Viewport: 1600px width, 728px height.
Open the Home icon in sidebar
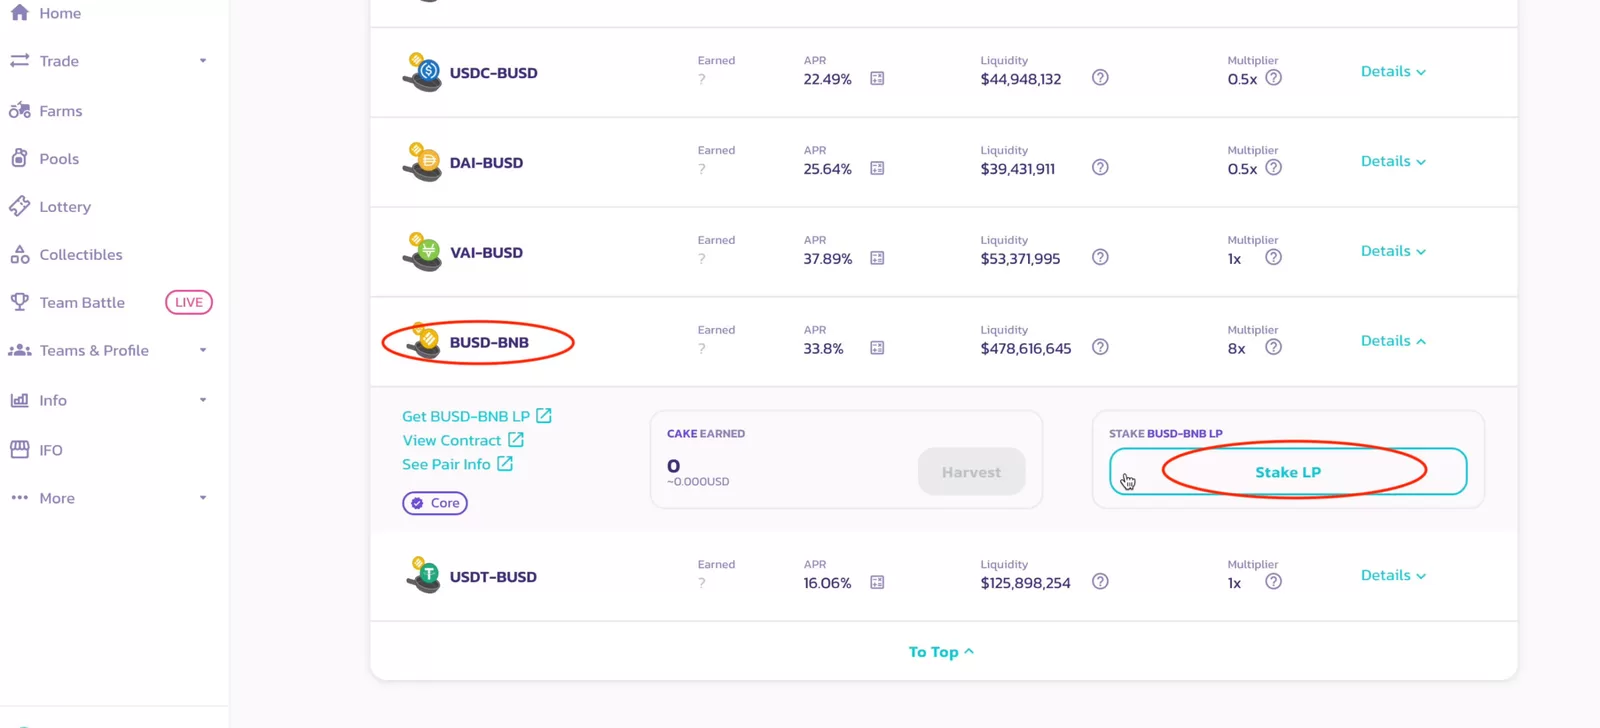19,13
